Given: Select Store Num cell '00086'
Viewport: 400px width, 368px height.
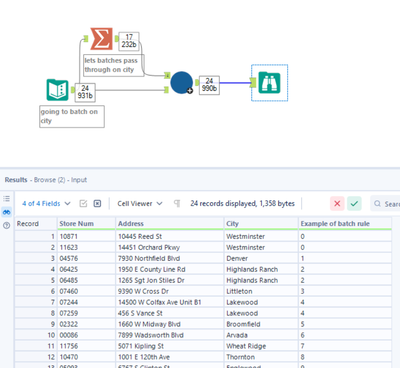Looking at the screenshot, I should 86,335.
